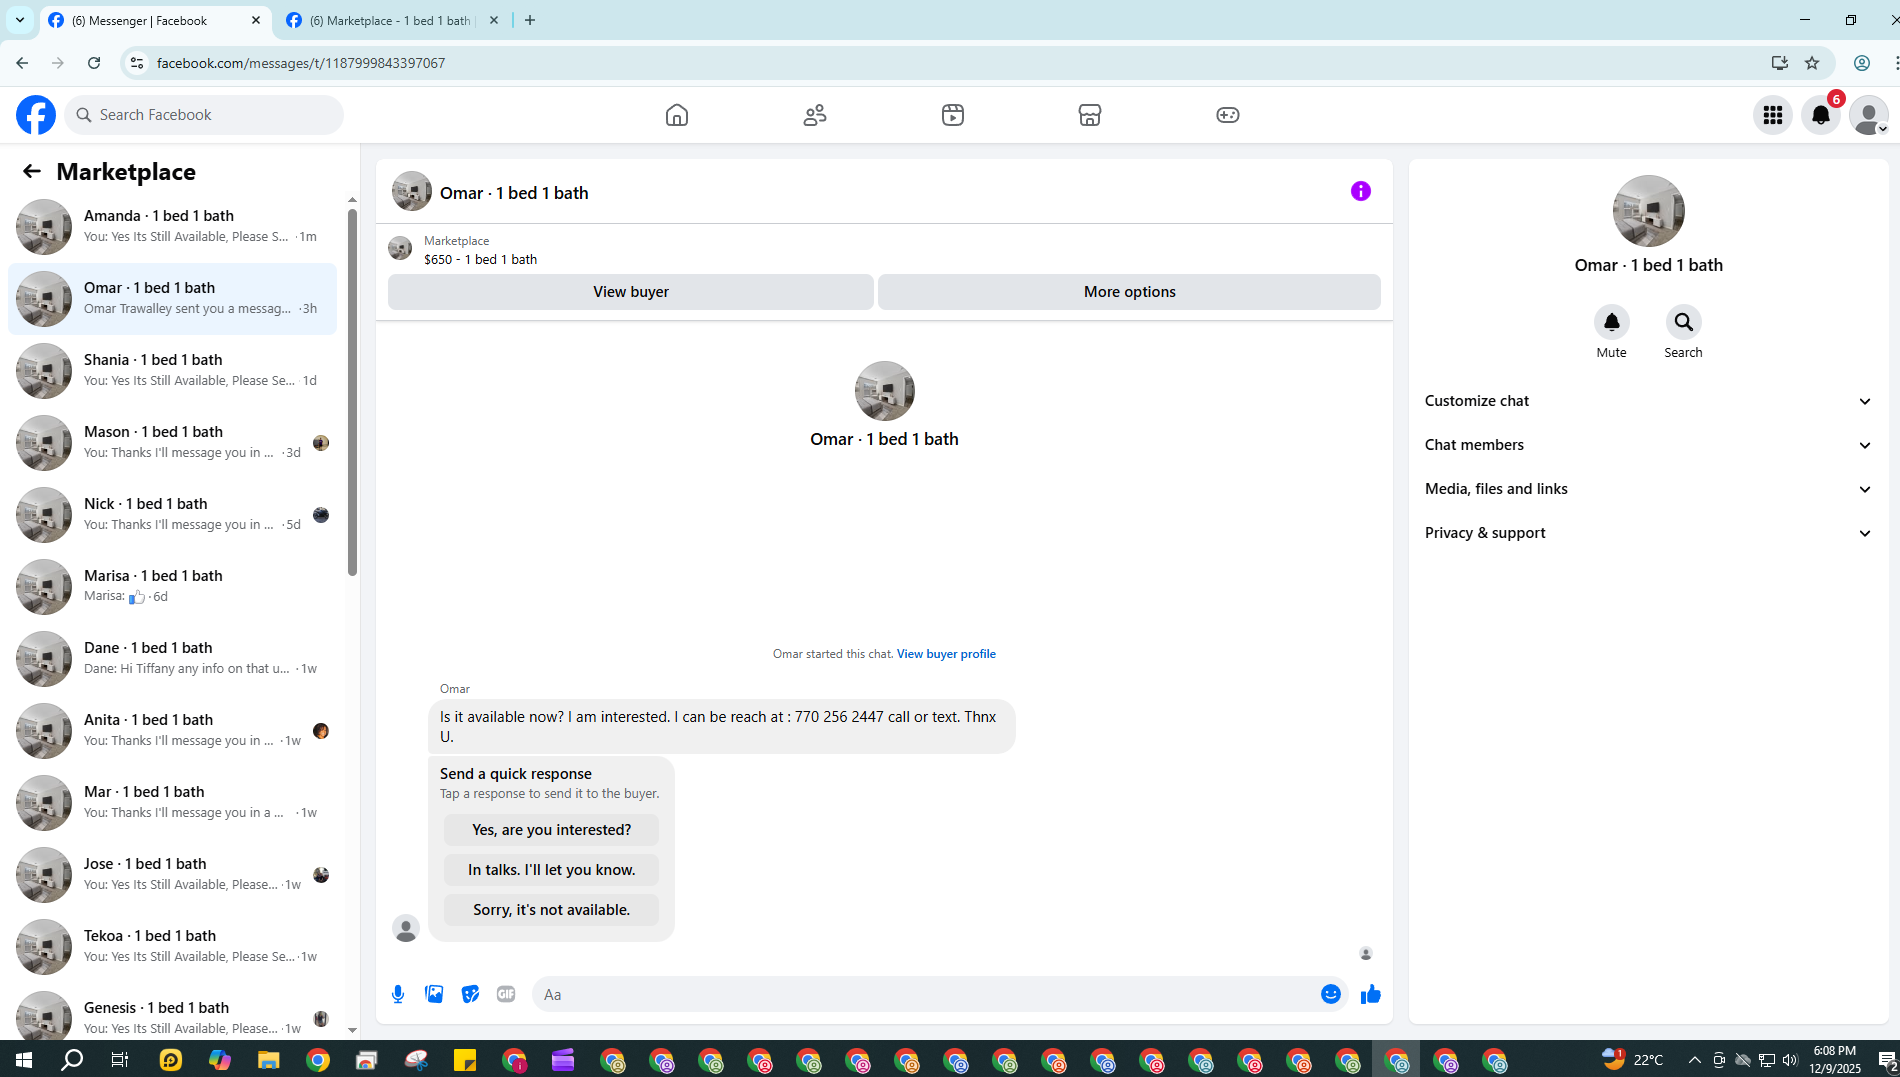Viewport: 1900px width, 1077px height.
Task: Open Facebook Home icon
Action: (677, 115)
